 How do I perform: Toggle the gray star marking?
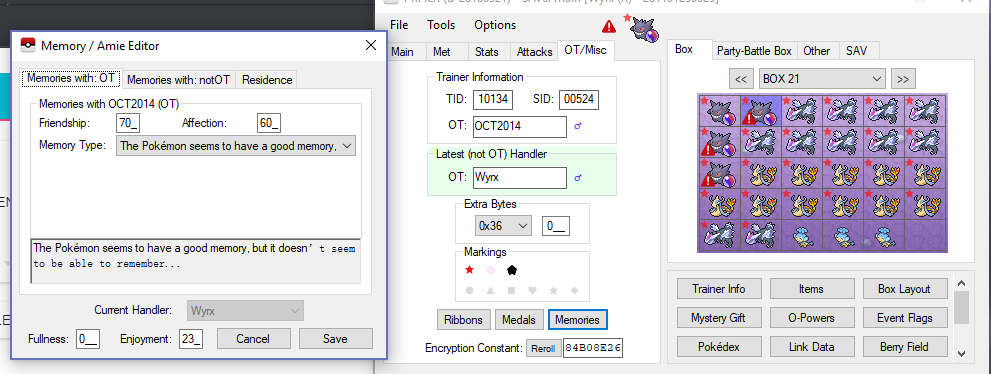[554, 291]
